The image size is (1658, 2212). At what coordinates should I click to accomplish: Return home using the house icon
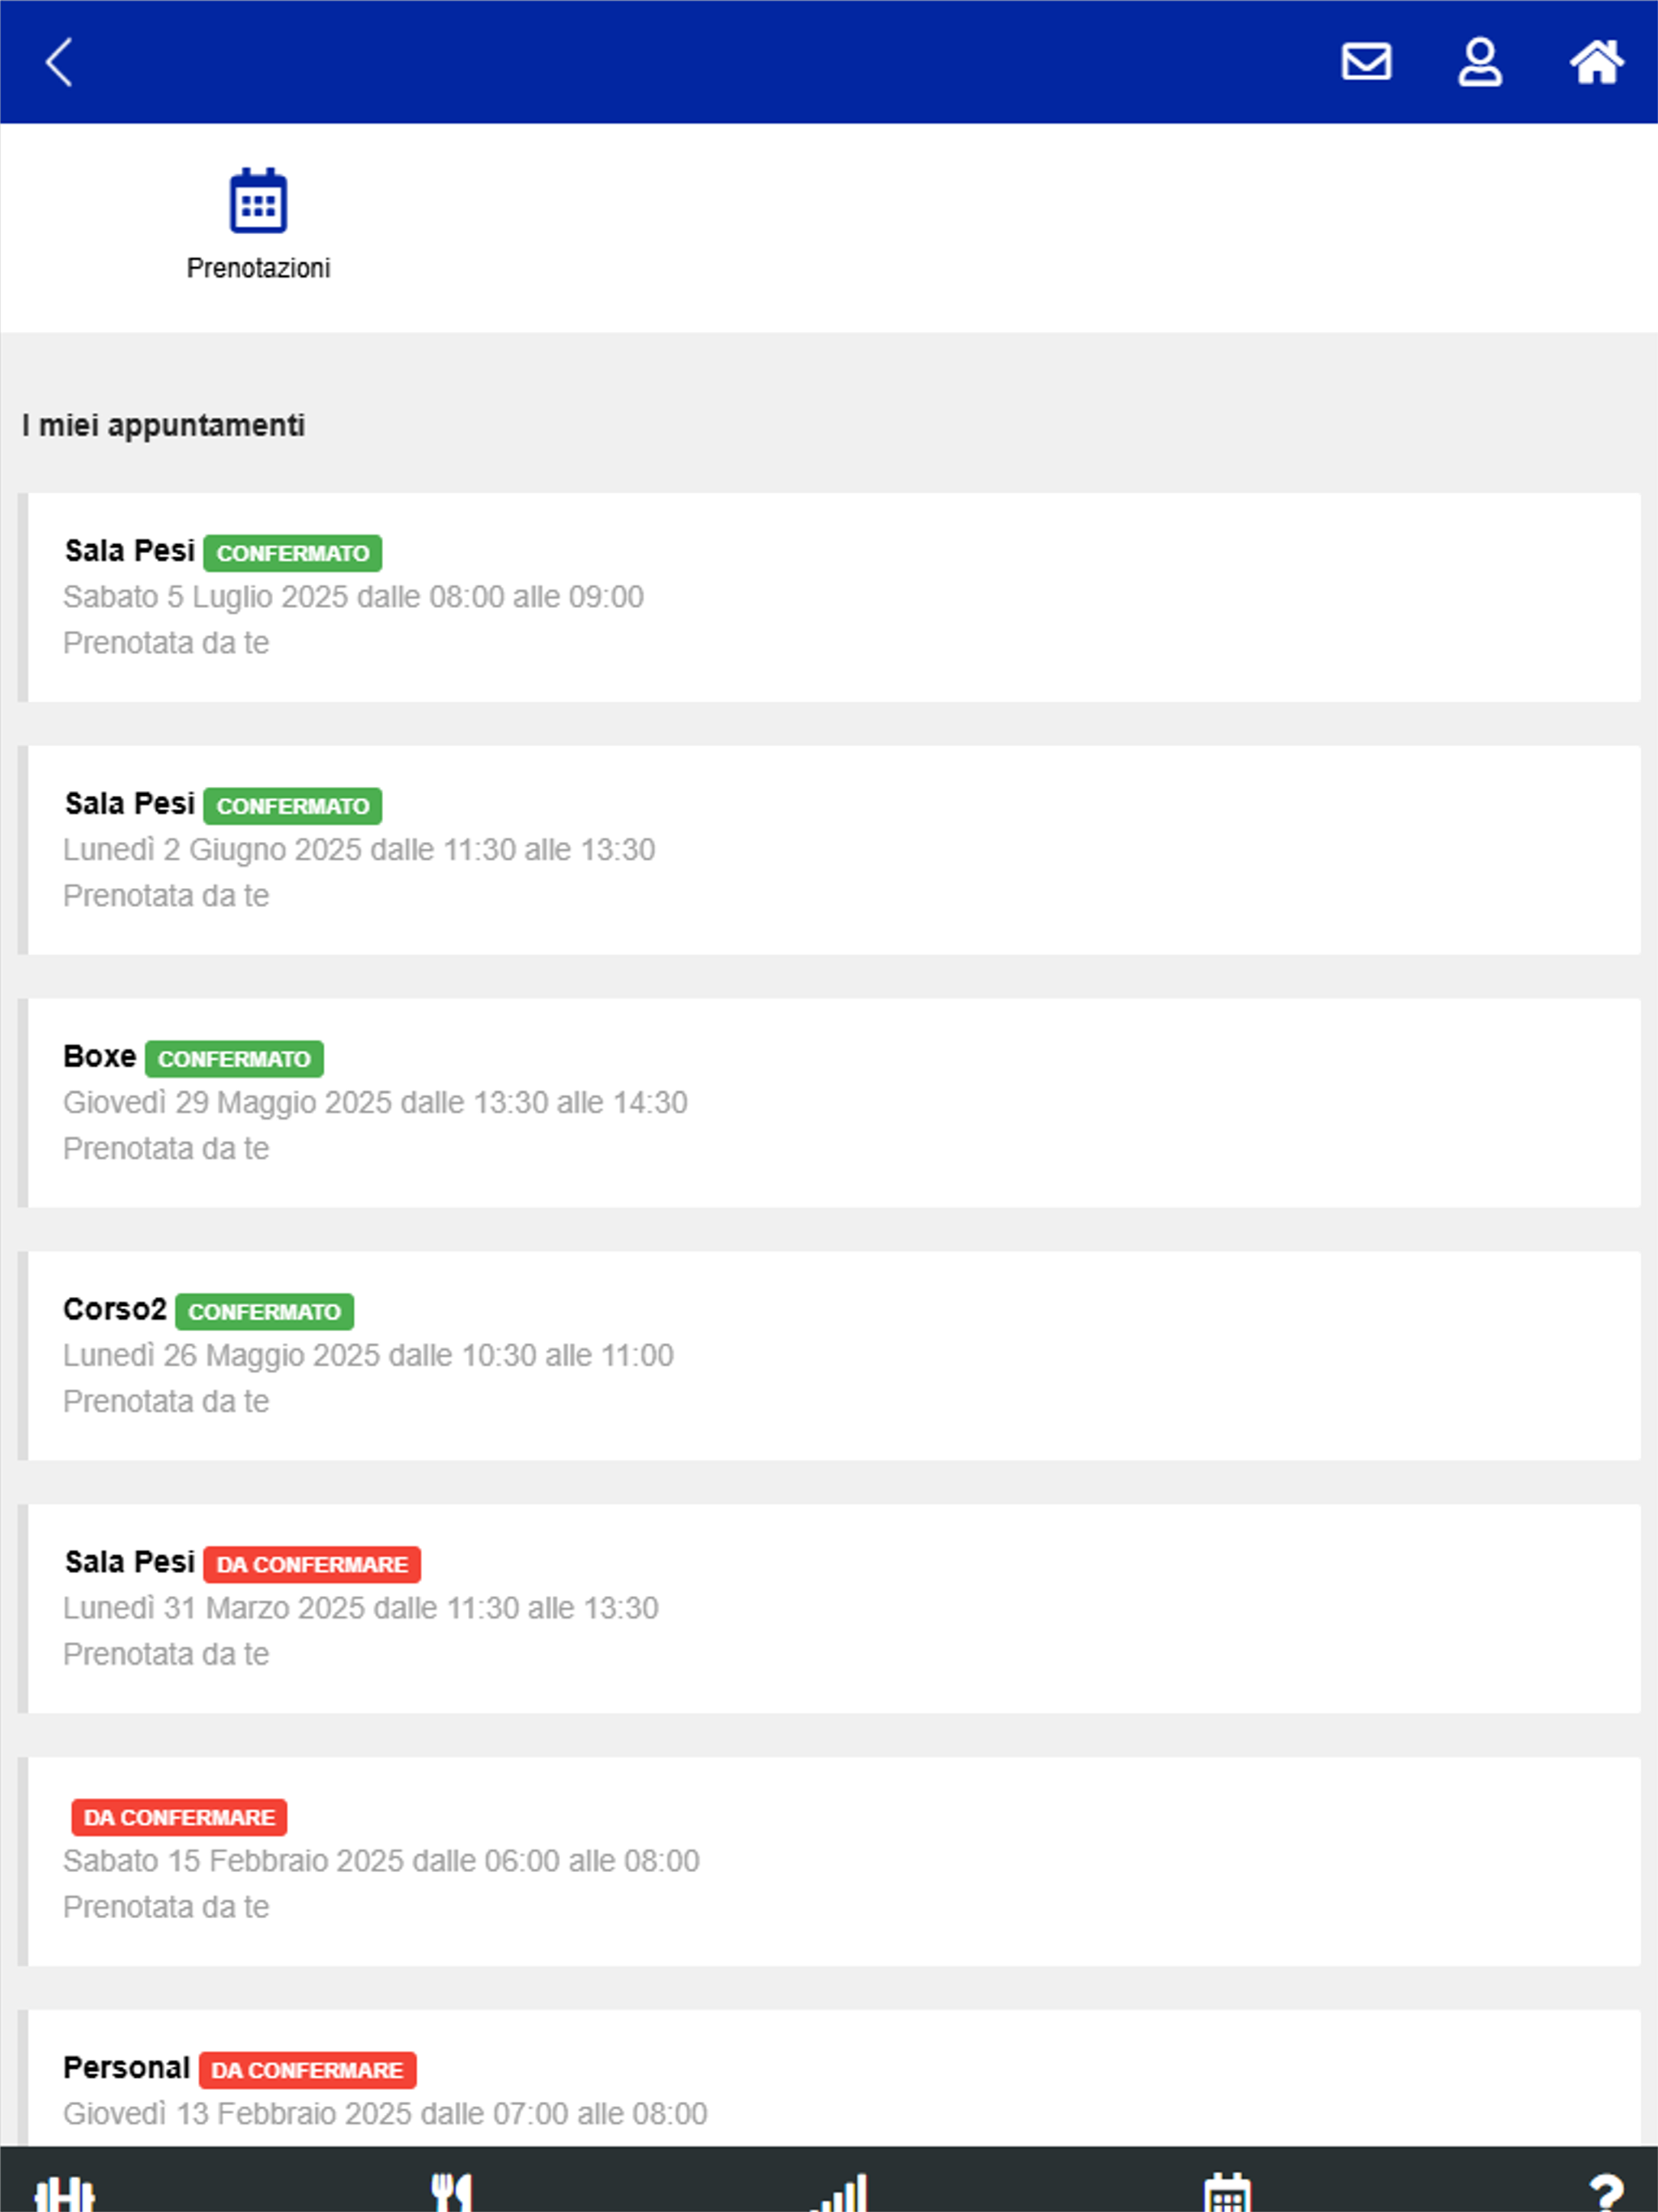(1596, 62)
